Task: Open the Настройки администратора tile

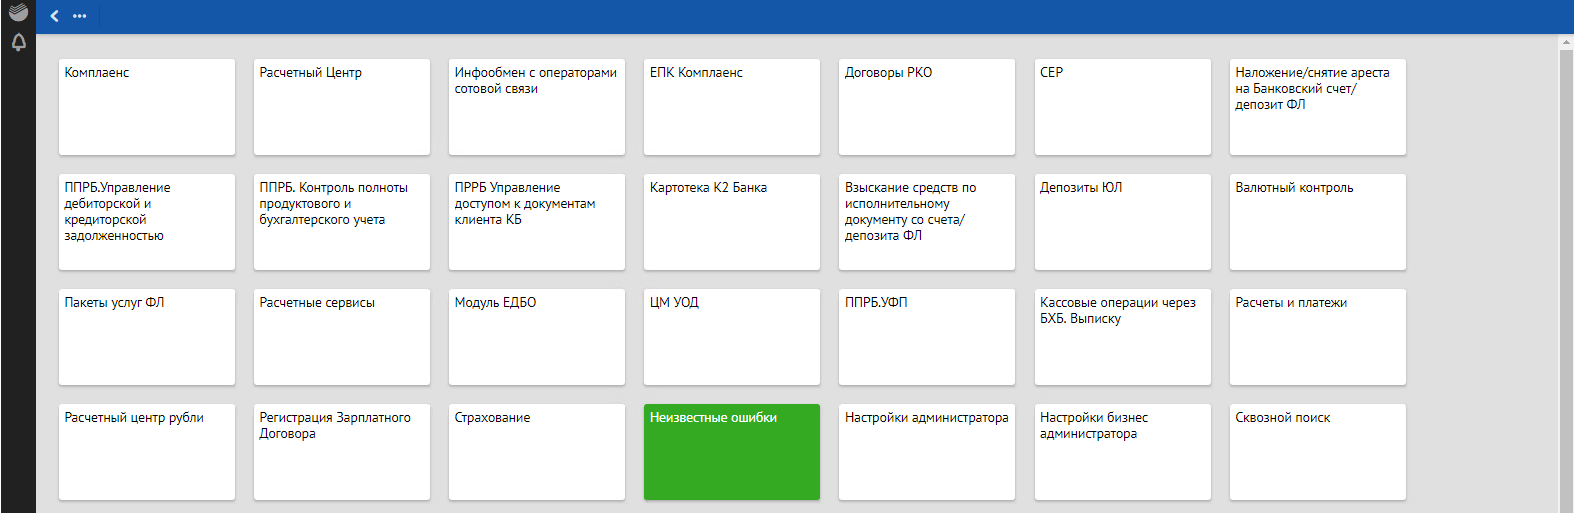Action: coord(927,452)
